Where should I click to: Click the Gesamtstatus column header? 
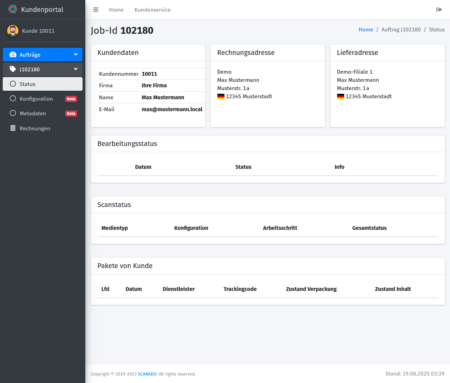[369, 228]
